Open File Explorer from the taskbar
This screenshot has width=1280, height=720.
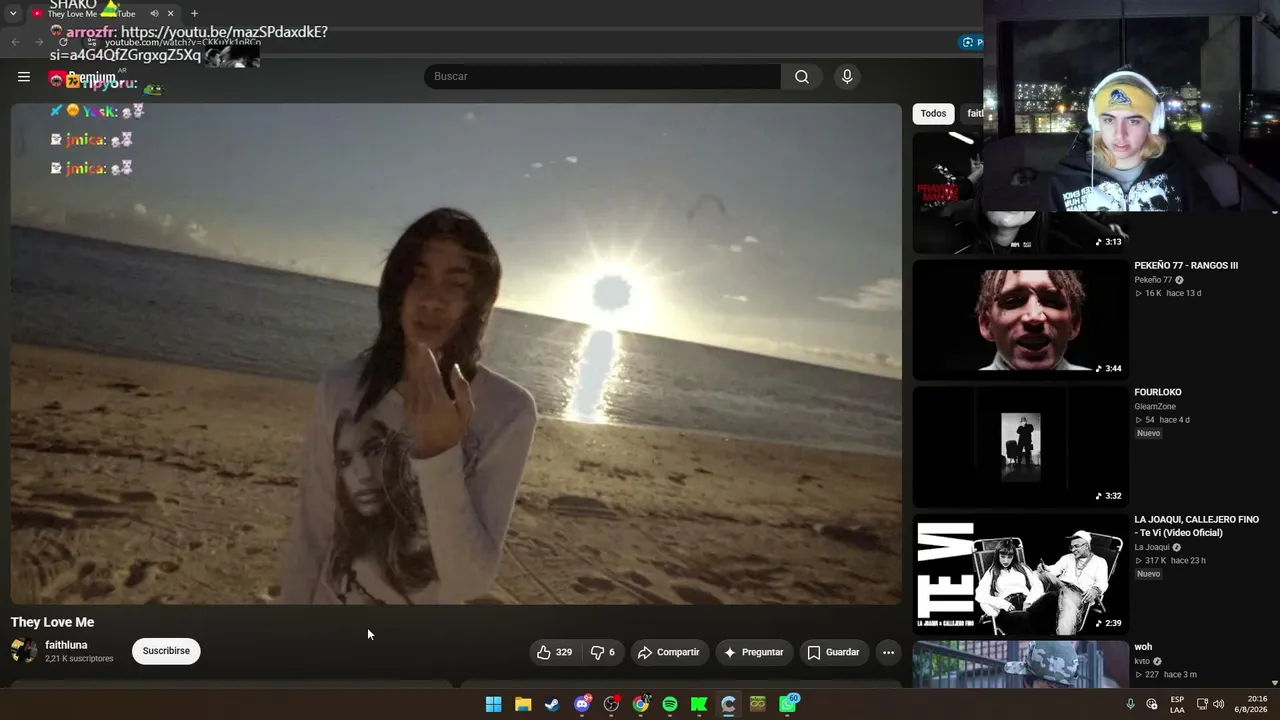[x=523, y=704]
